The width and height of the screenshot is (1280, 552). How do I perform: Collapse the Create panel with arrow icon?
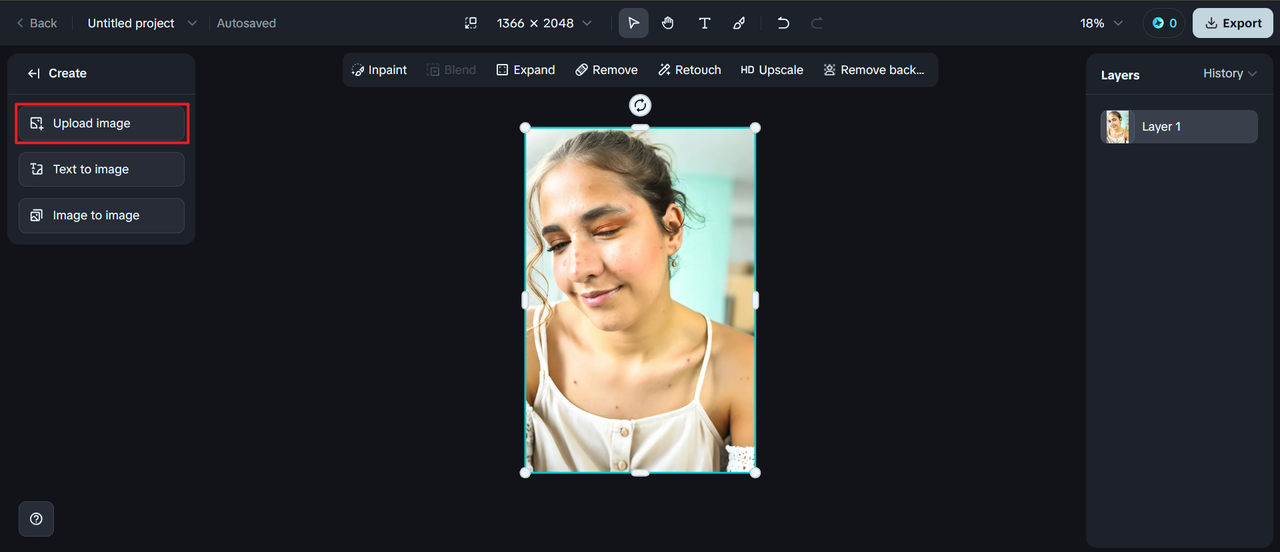[x=34, y=73]
